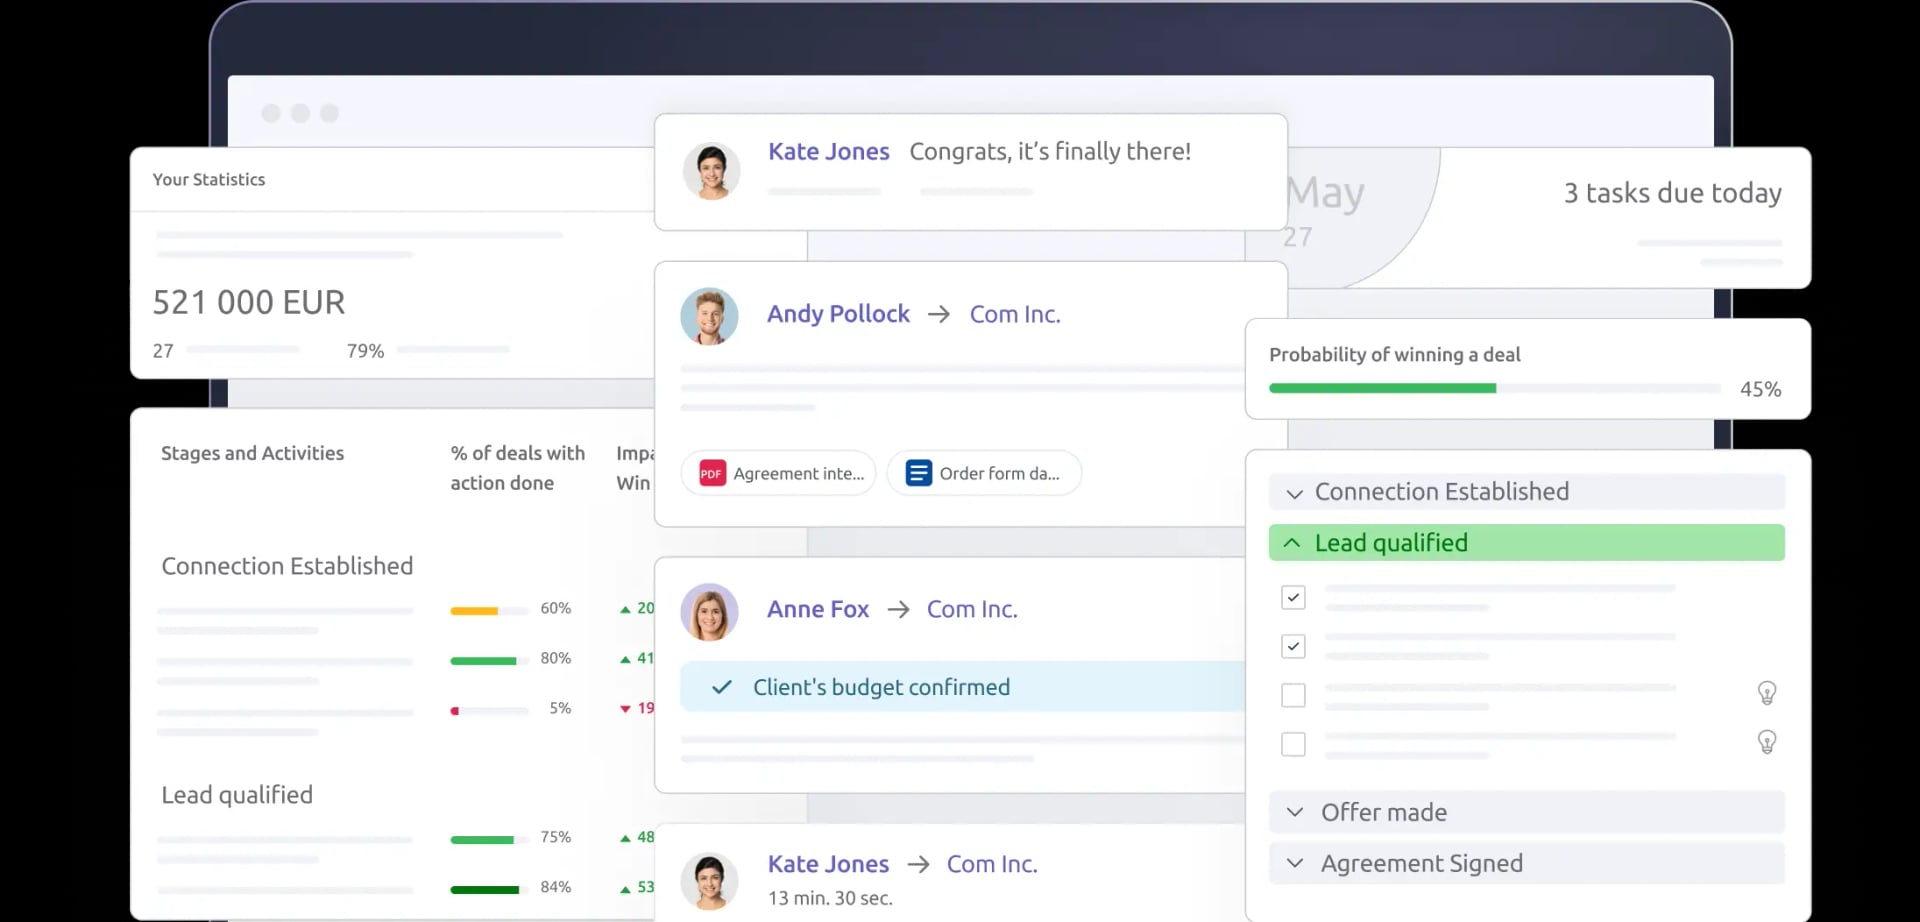This screenshot has width=1920, height=922.
Task: Uncheck the first Lead qualified checkbox
Action: click(1293, 597)
